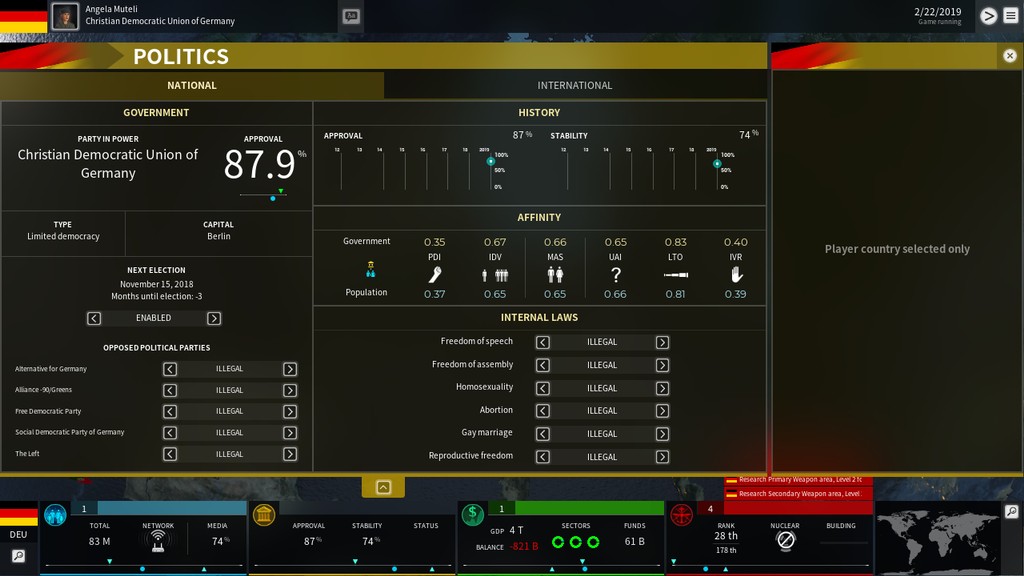Image resolution: width=1024 pixels, height=576 pixels.
Task: Click previous status for Alternative for Germany
Action: click(x=170, y=369)
